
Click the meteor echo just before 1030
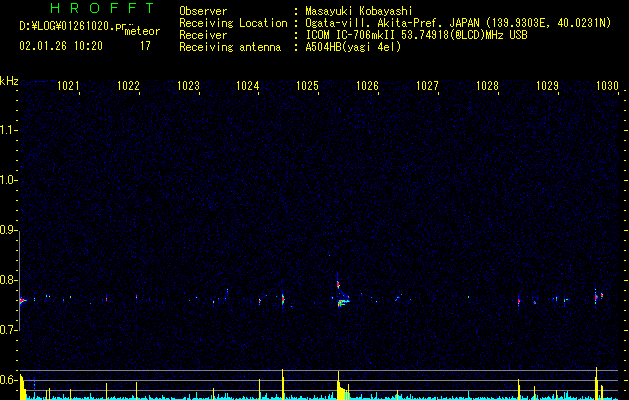click(x=597, y=297)
